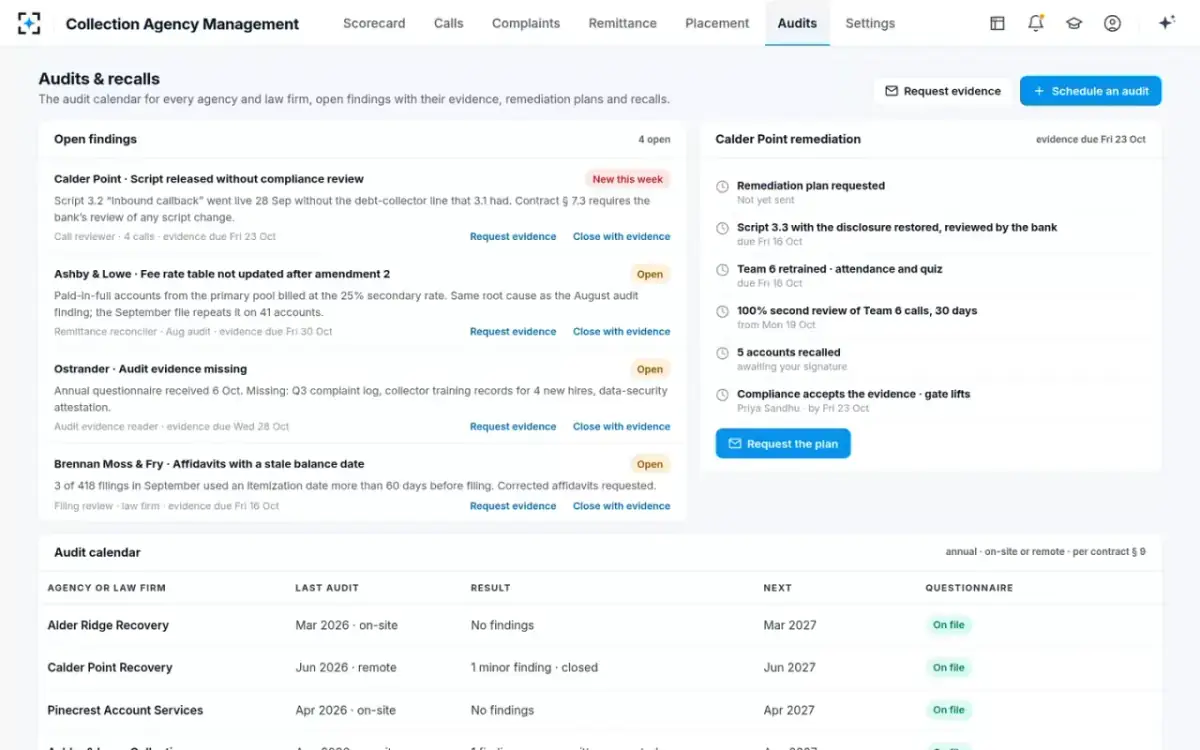The image size is (1200, 750).
Task: Click clock icon beside 100% second review
Action: tap(723, 312)
